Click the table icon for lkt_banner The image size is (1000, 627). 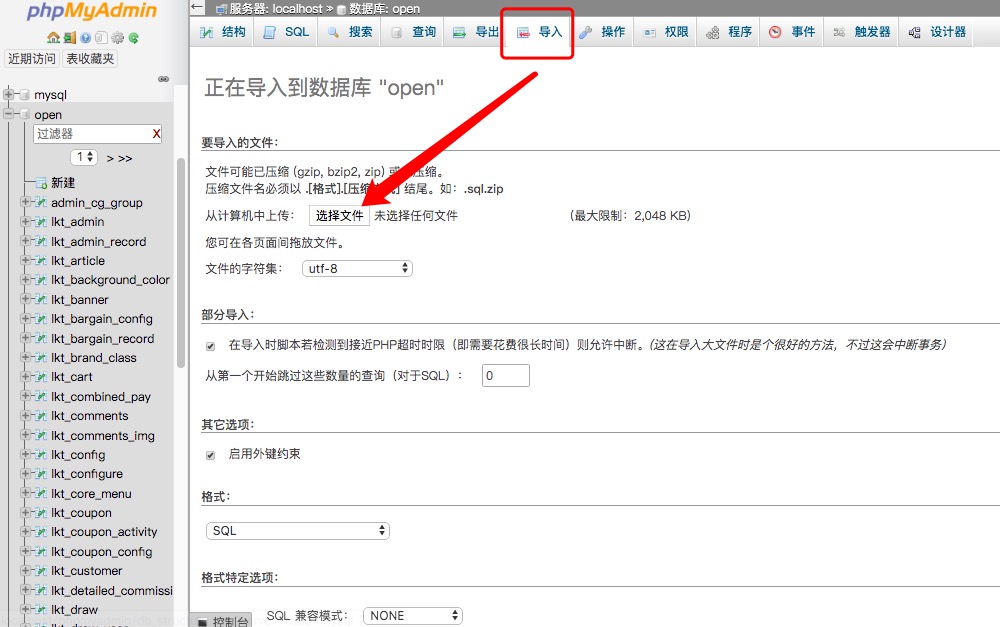point(41,299)
